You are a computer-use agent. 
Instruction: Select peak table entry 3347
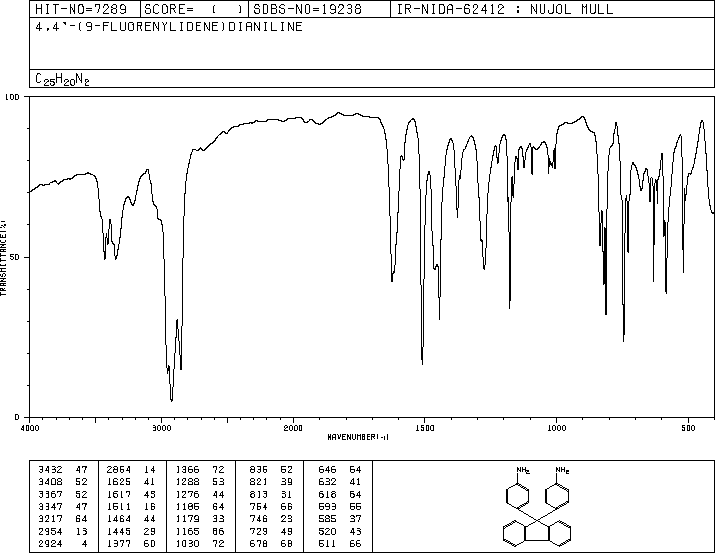(63, 506)
